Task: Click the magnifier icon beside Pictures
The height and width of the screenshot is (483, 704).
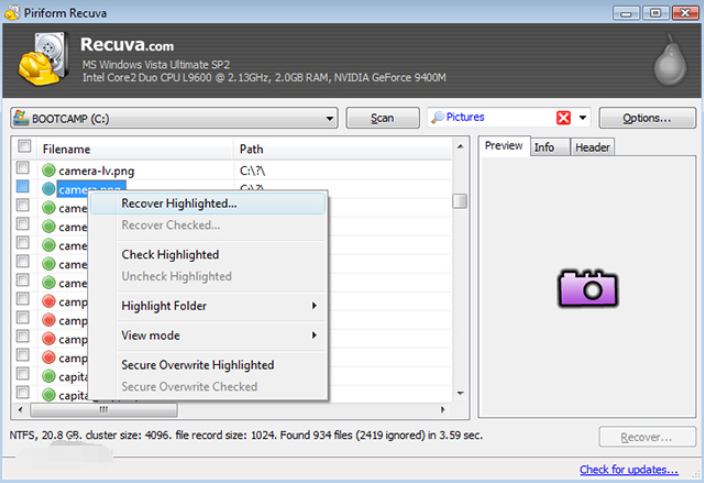Action: 437,118
